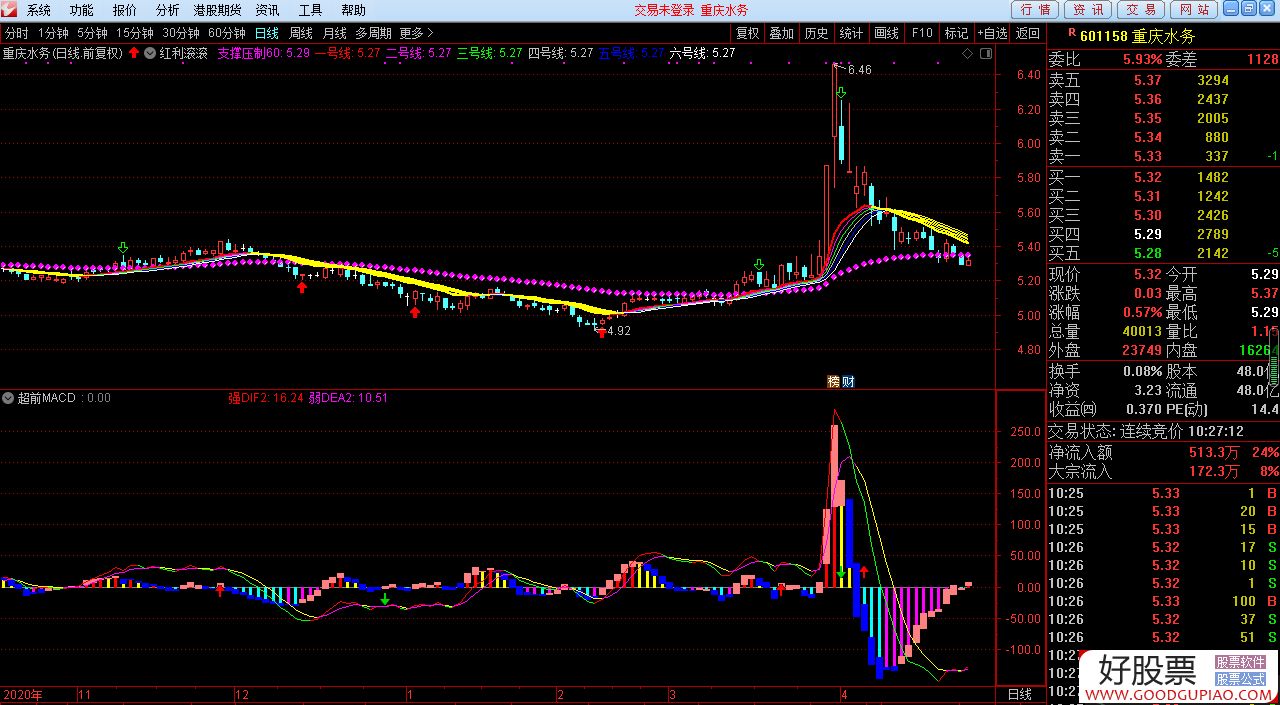This screenshot has width=1280, height=705.
Task: Click the 2020年 date label on timeline
Action: pos(23,694)
